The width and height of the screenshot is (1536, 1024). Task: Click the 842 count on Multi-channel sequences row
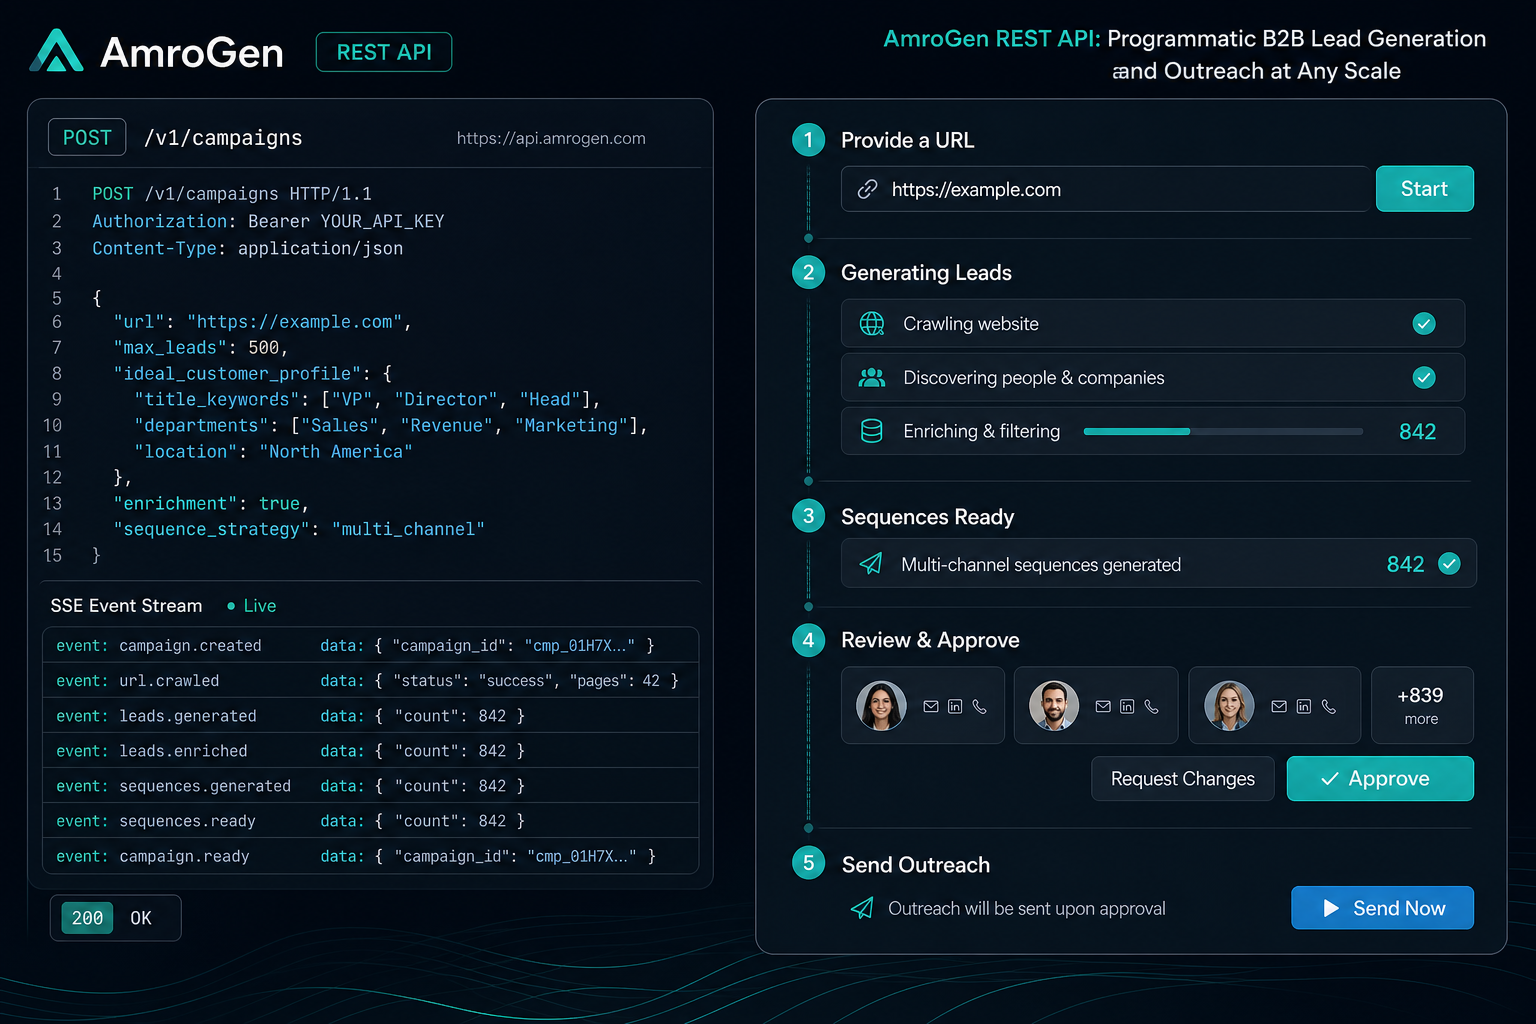tap(1405, 564)
